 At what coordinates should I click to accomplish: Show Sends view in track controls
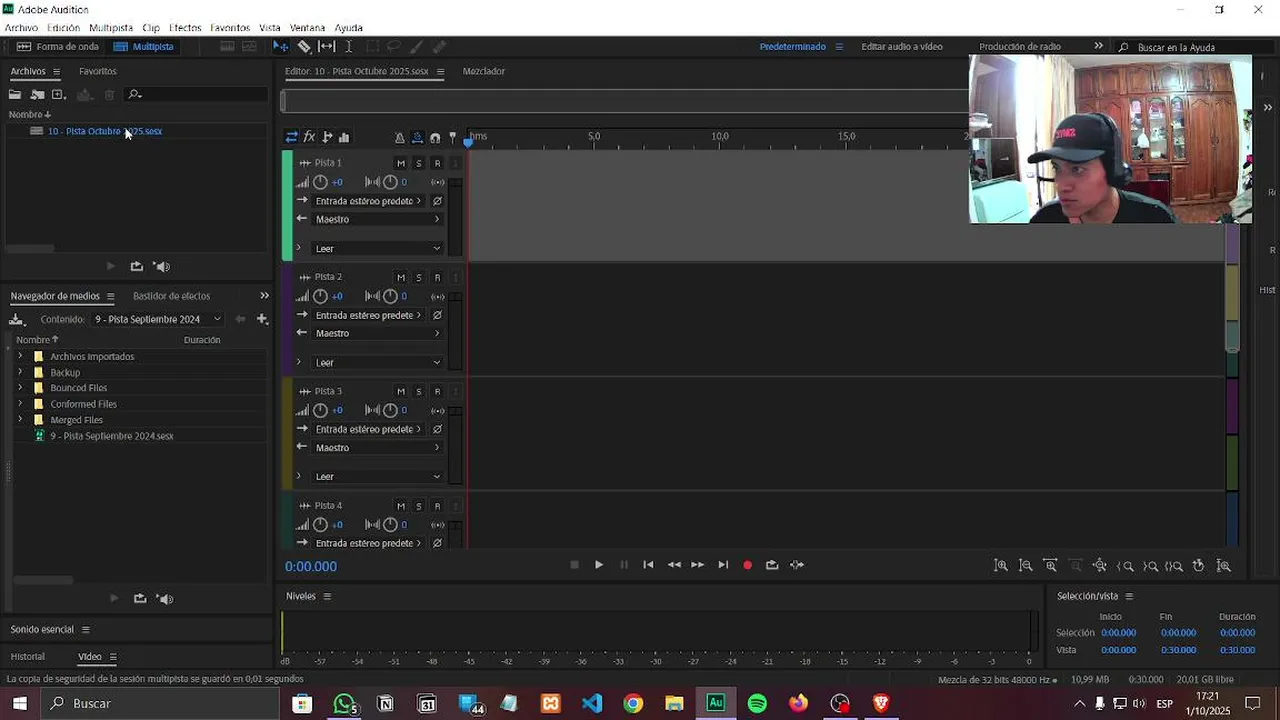tap(327, 137)
